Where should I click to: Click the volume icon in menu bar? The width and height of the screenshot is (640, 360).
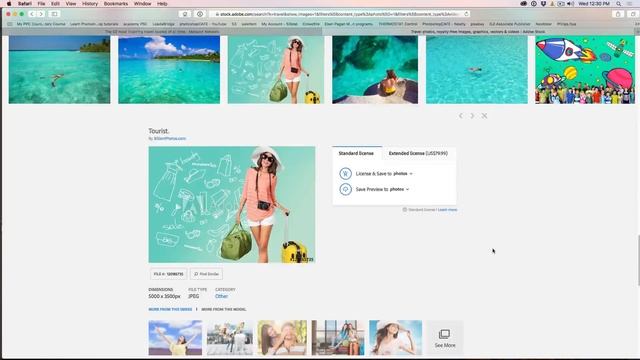pyautogui.click(x=570, y=4)
